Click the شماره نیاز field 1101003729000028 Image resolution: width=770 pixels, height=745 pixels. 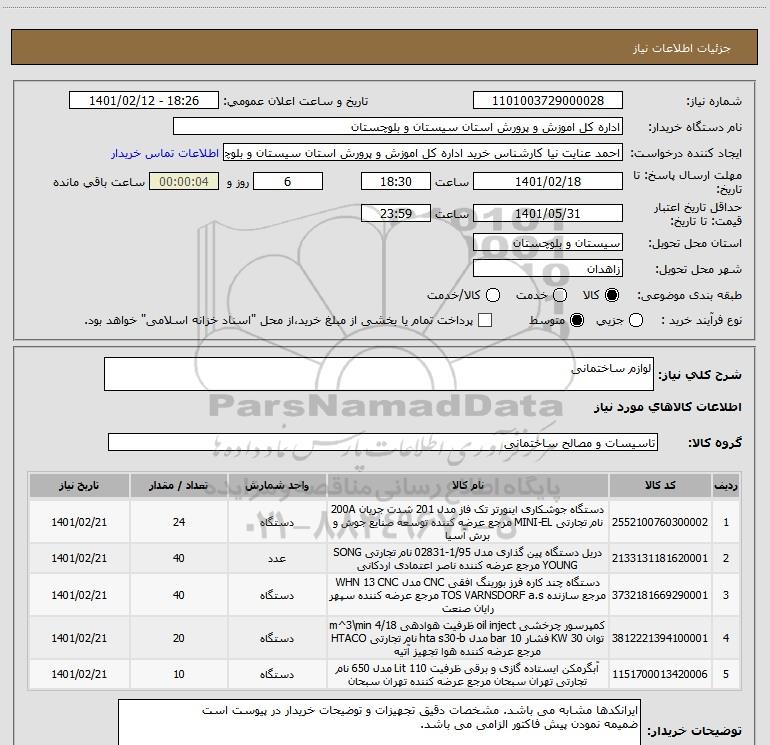point(548,101)
